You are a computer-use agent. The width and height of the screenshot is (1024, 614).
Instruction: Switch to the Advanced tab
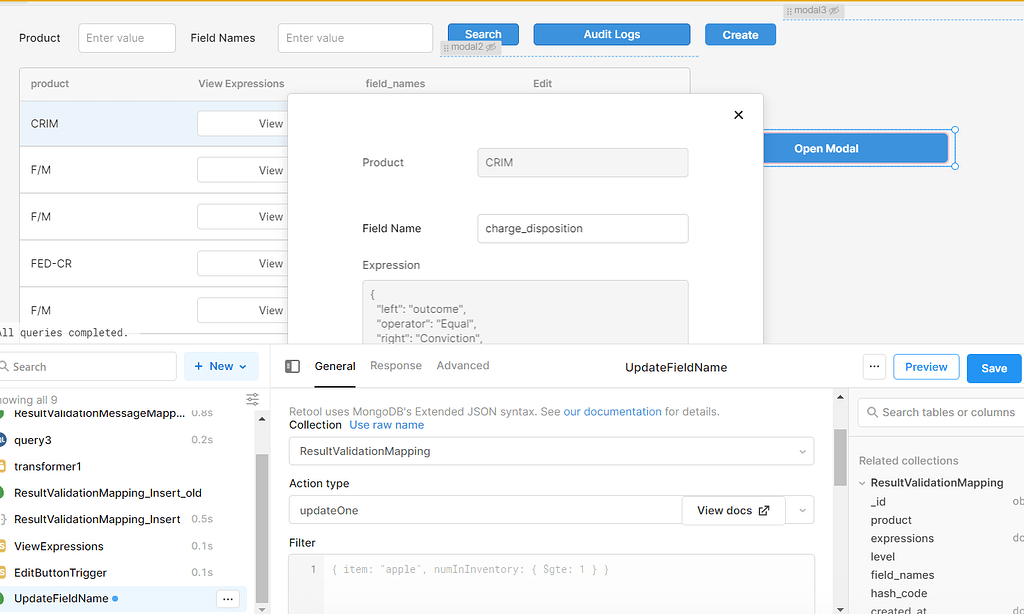tap(463, 366)
